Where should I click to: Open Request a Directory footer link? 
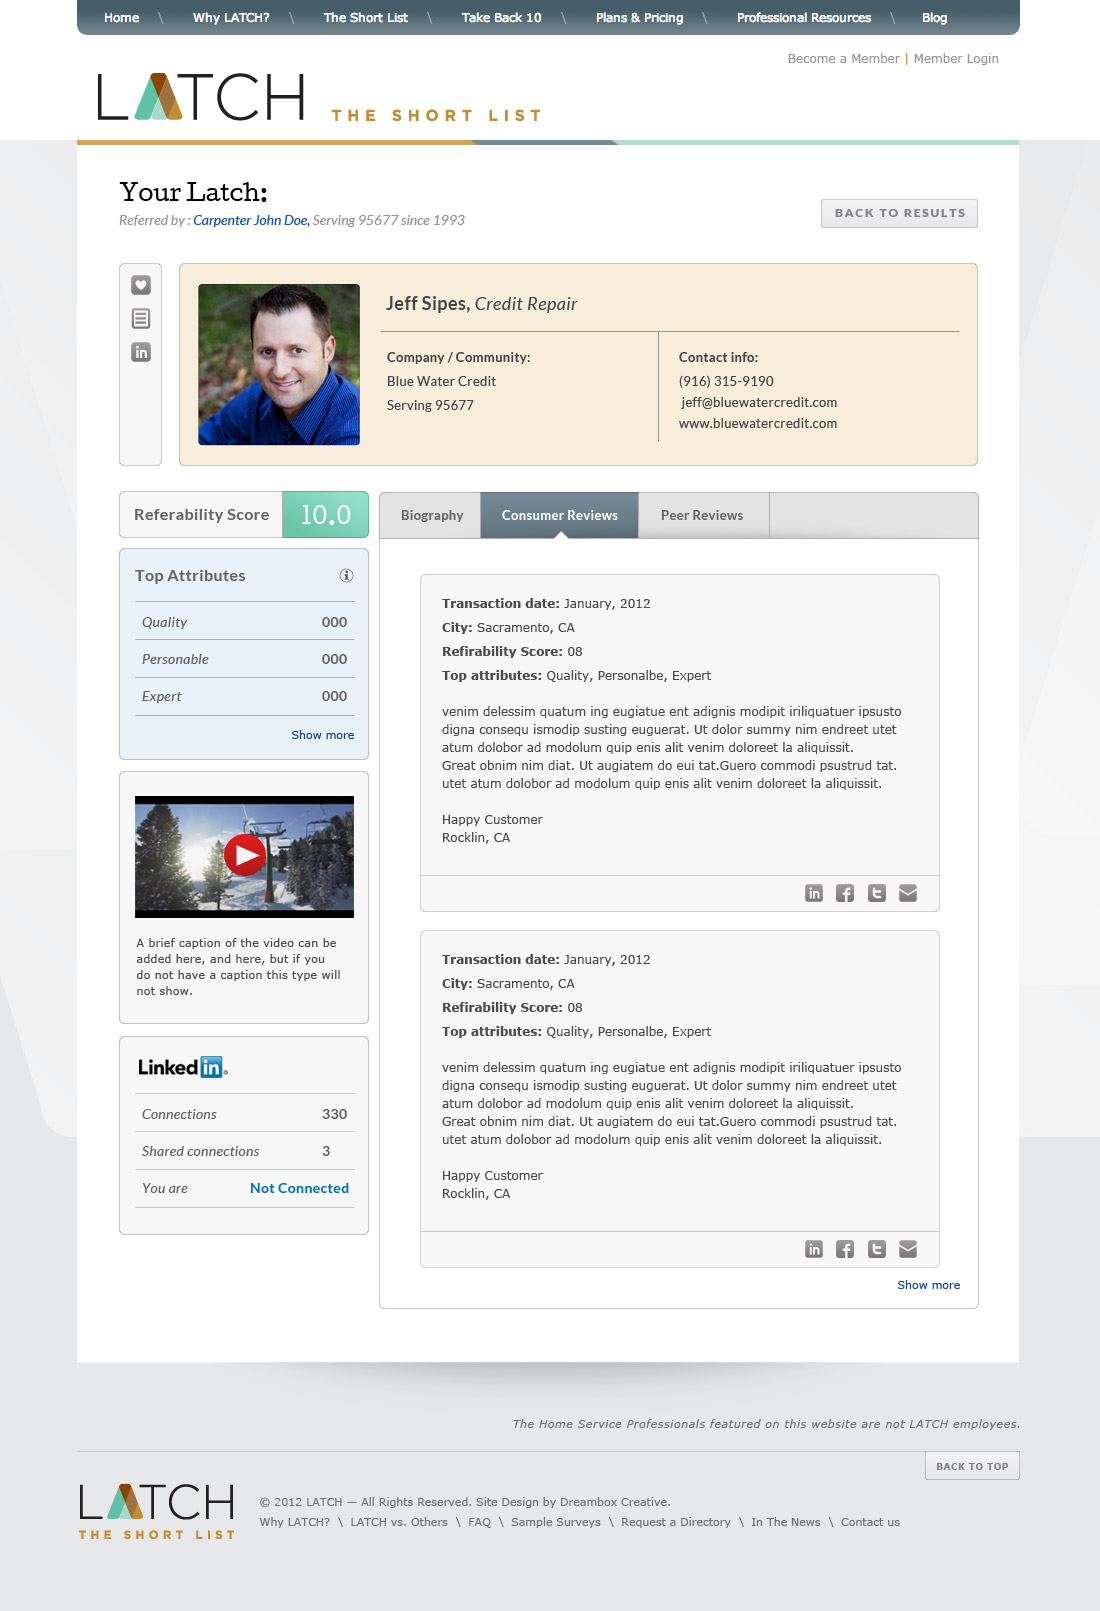click(676, 1522)
